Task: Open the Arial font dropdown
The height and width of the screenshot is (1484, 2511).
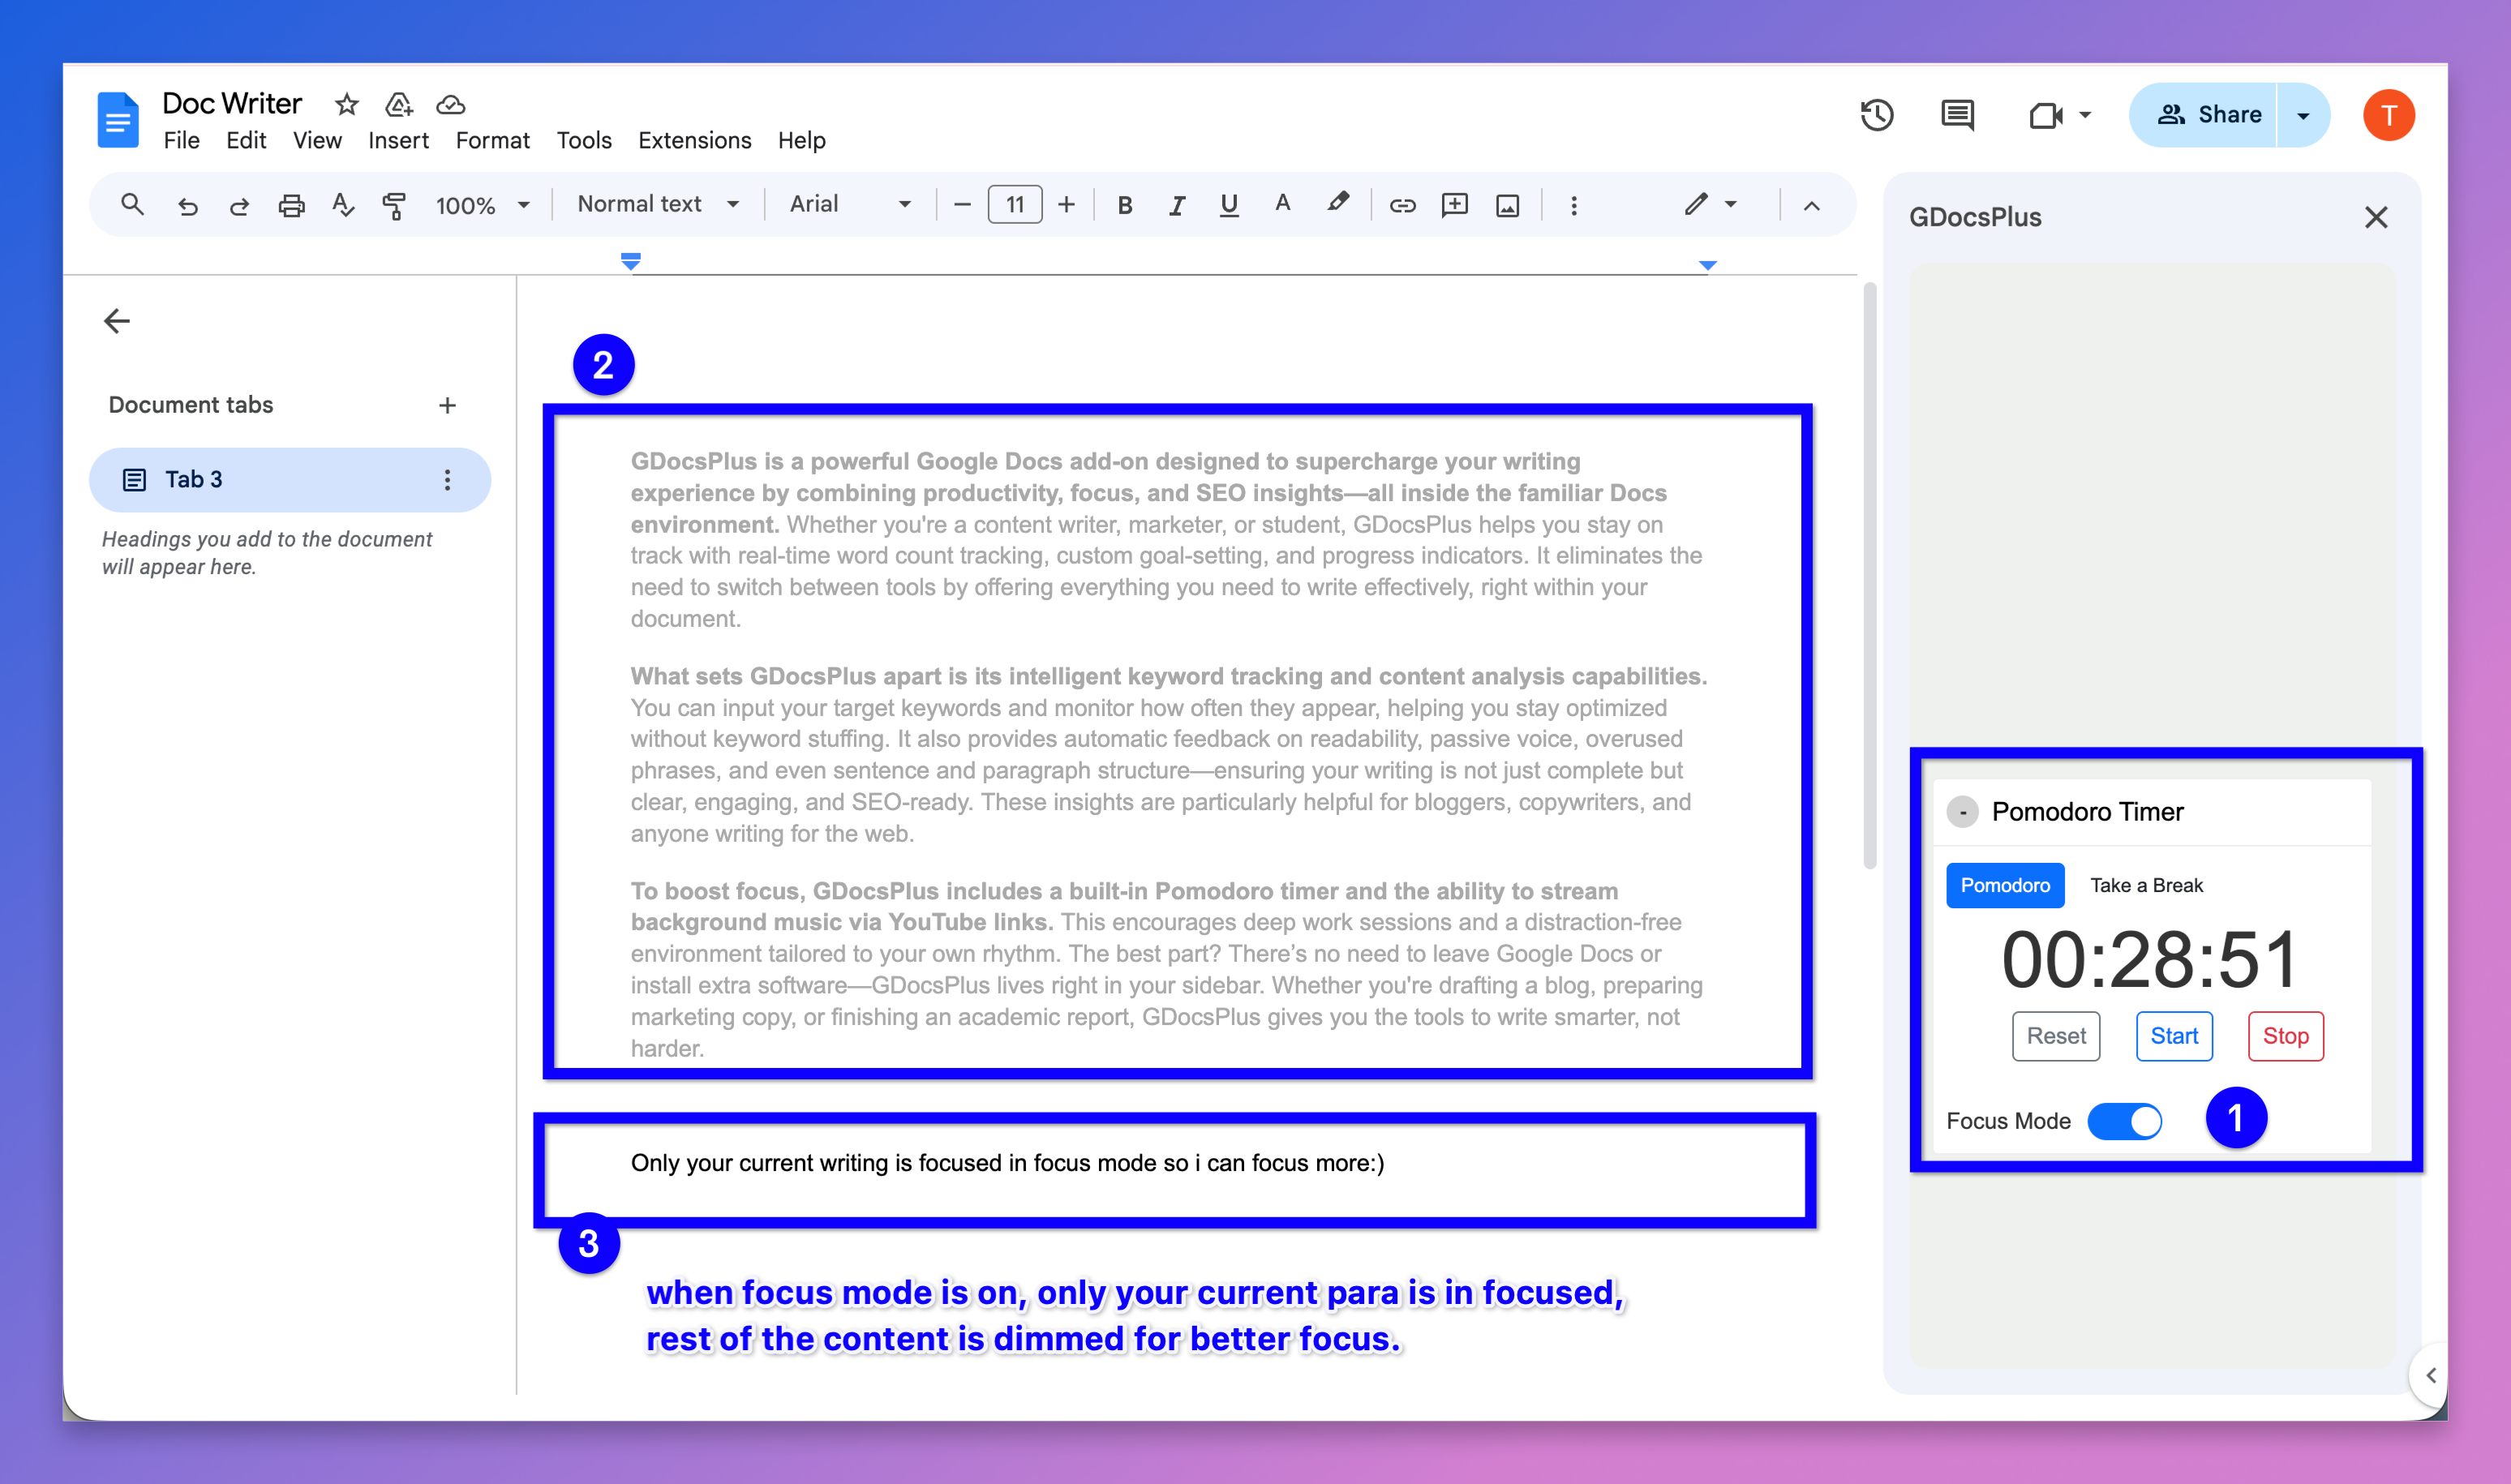Action: 849,204
